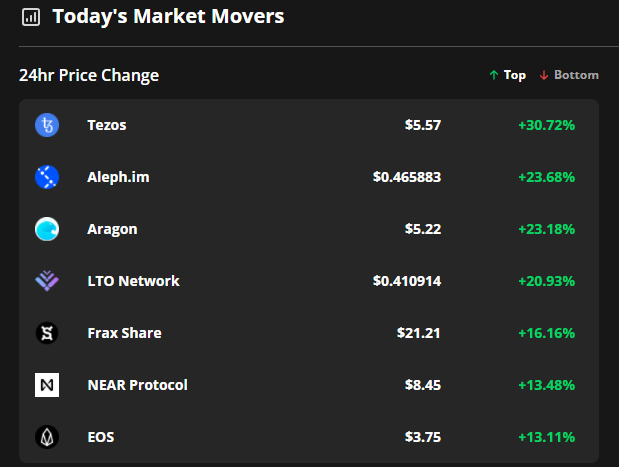619x467 pixels.
Task: Open the NEAR Protocol name link
Action: (137, 385)
